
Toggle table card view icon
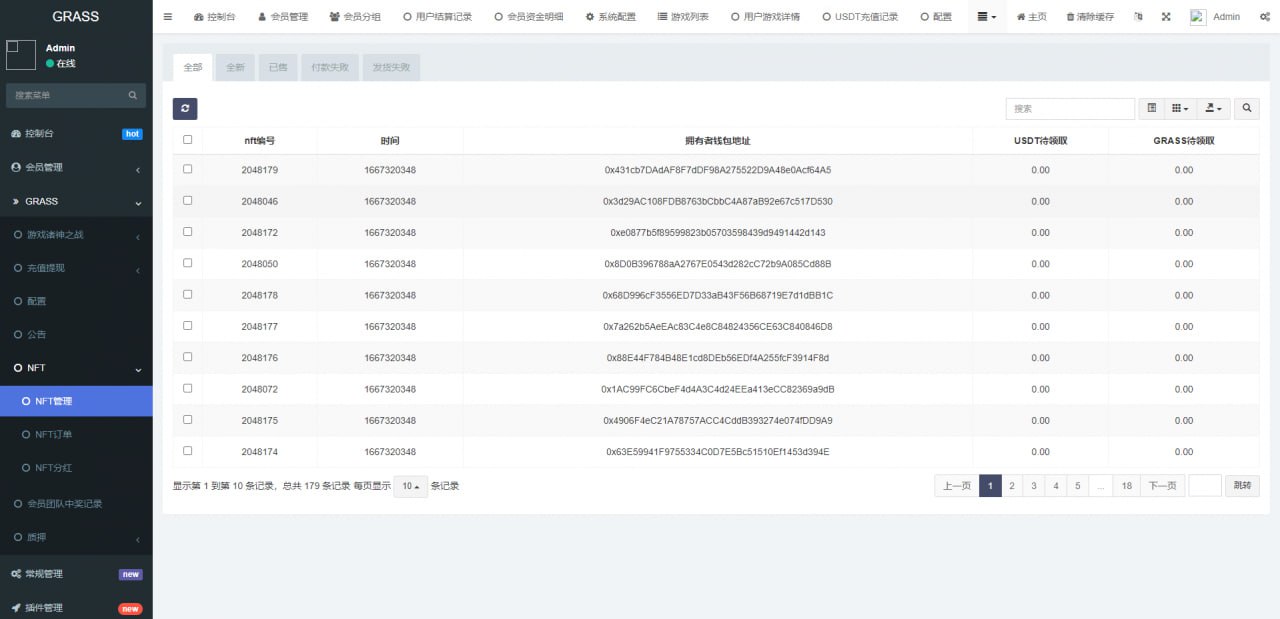(1151, 109)
